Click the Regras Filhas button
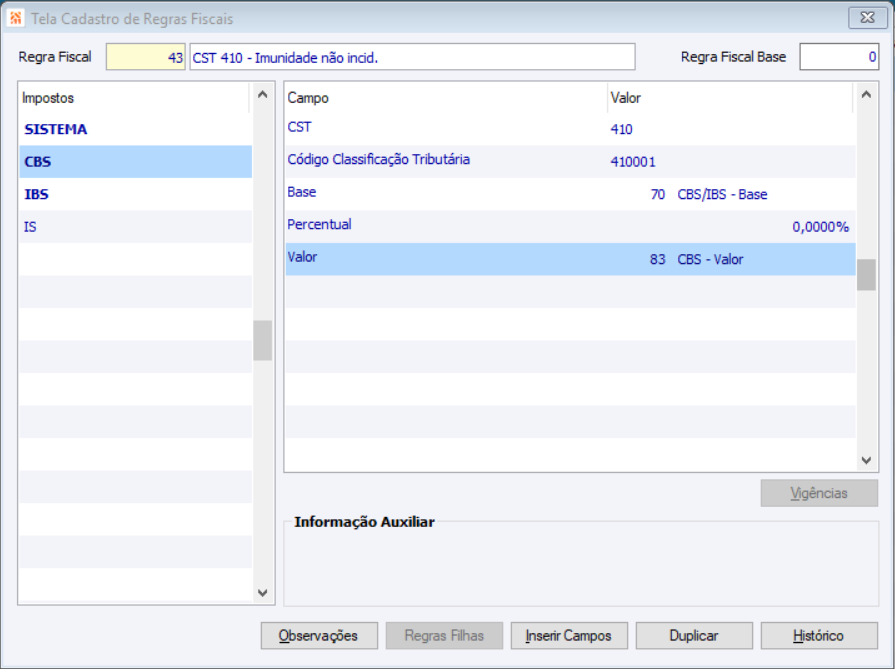The width and height of the screenshot is (895, 669). click(x=444, y=636)
